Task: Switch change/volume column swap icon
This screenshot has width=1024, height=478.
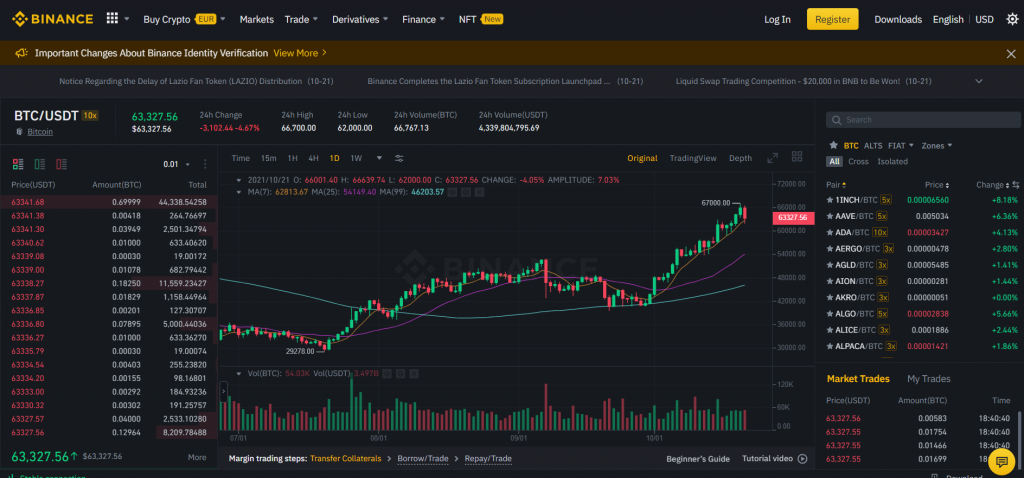Action: (1016, 185)
